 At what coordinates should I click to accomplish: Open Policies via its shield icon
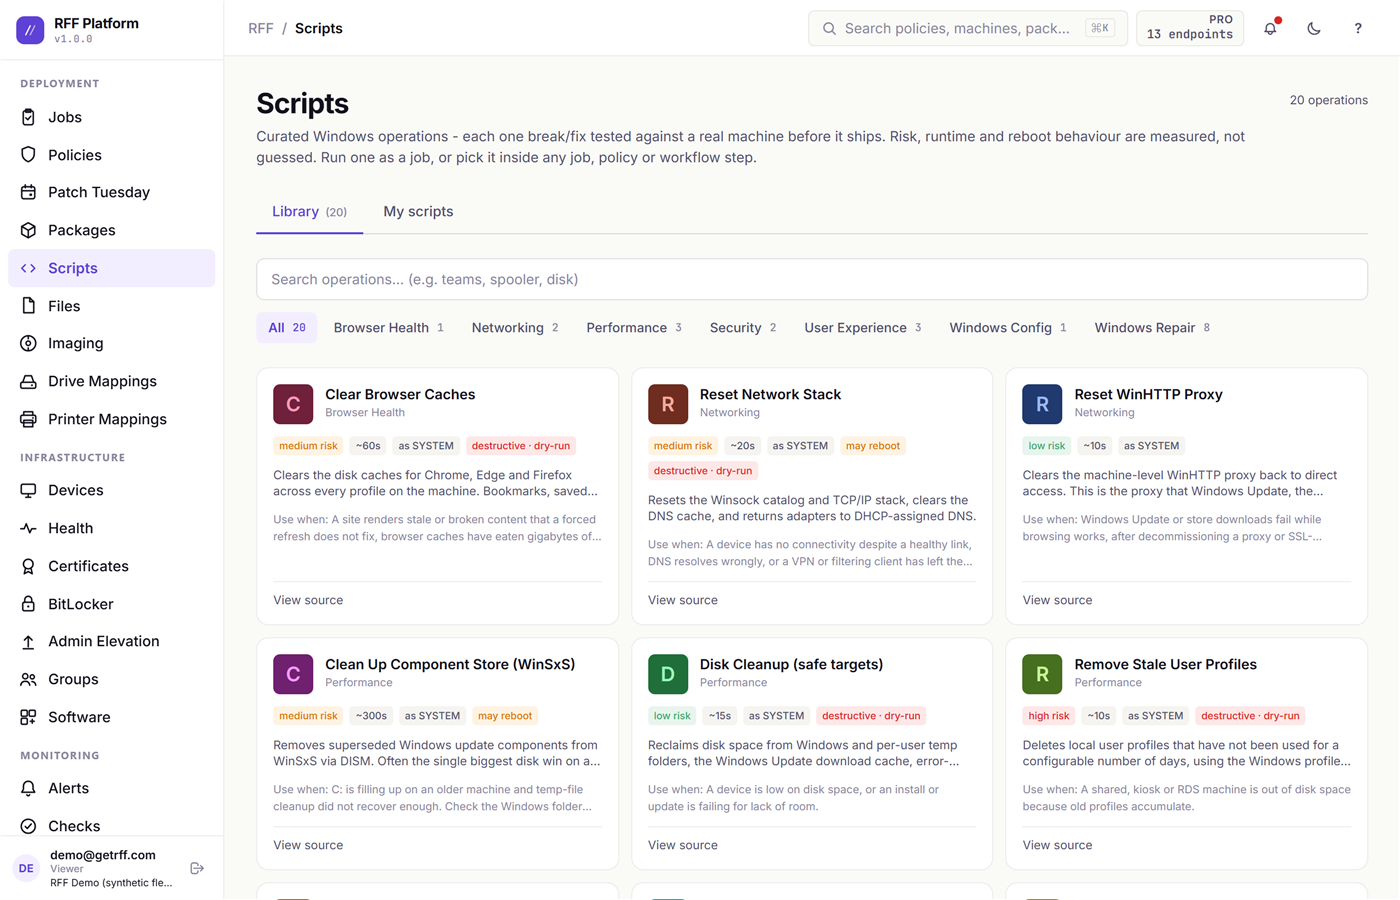[x=28, y=155]
